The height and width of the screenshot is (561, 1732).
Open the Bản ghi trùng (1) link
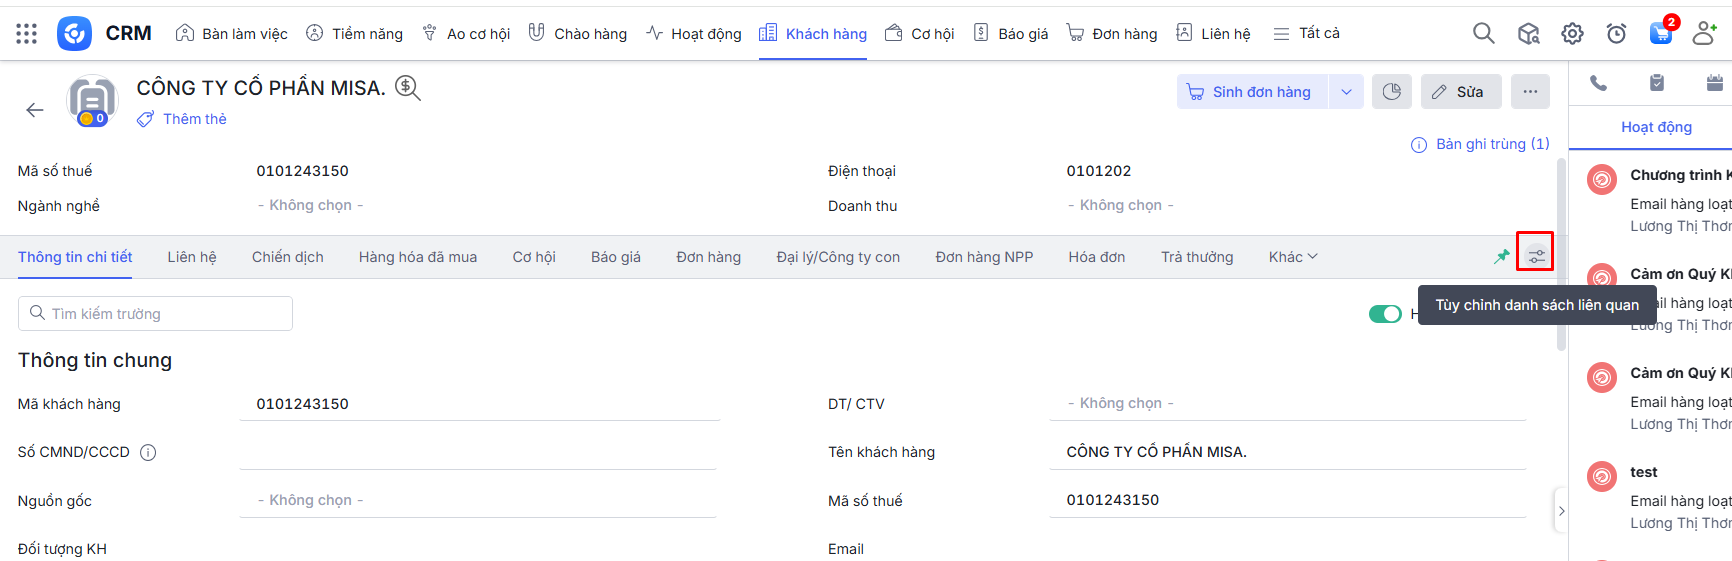click(1491, 144)
